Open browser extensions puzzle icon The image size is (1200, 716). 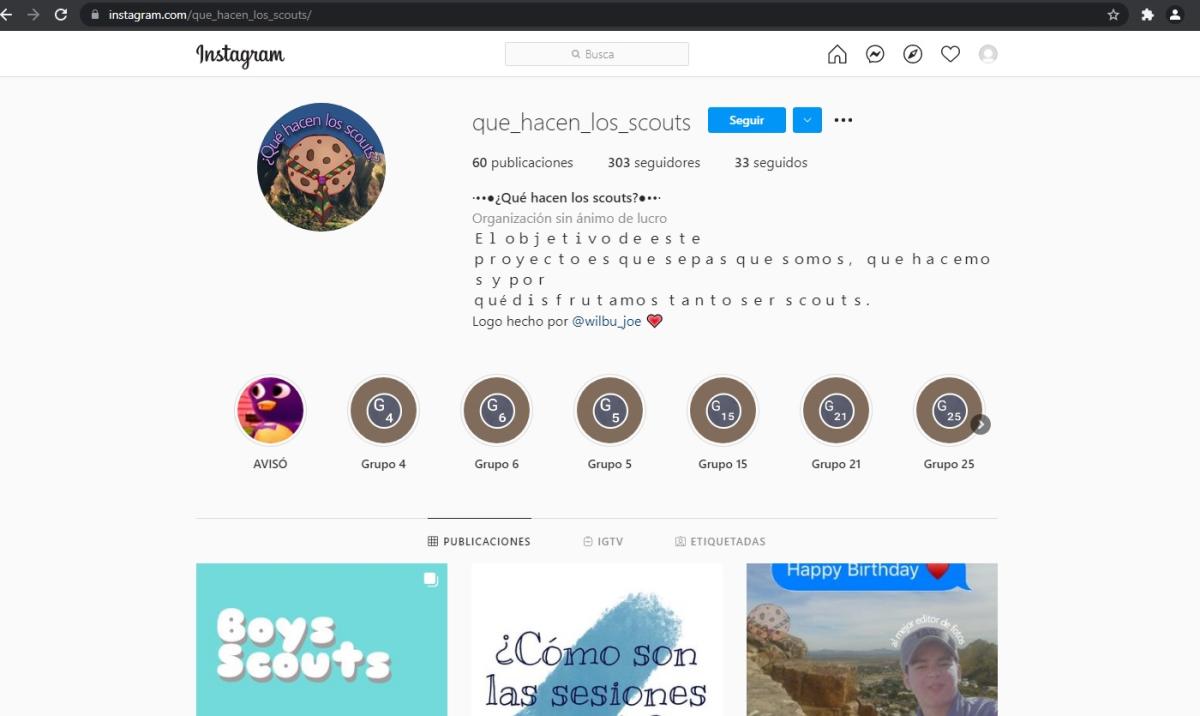point(1147,15)
